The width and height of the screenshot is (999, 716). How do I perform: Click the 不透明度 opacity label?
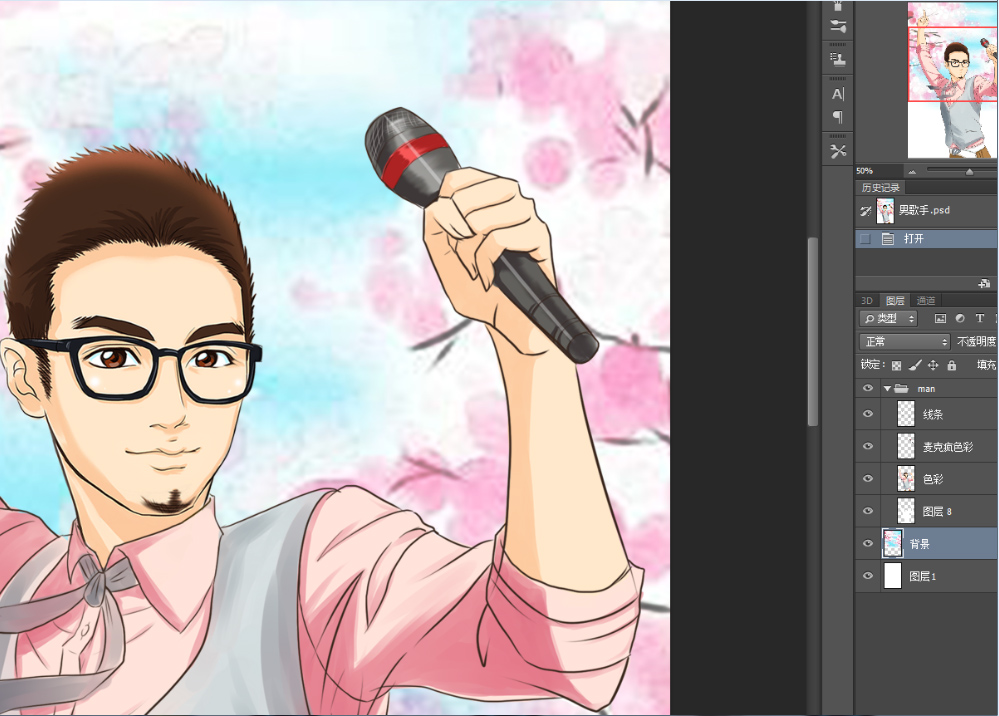976,342
